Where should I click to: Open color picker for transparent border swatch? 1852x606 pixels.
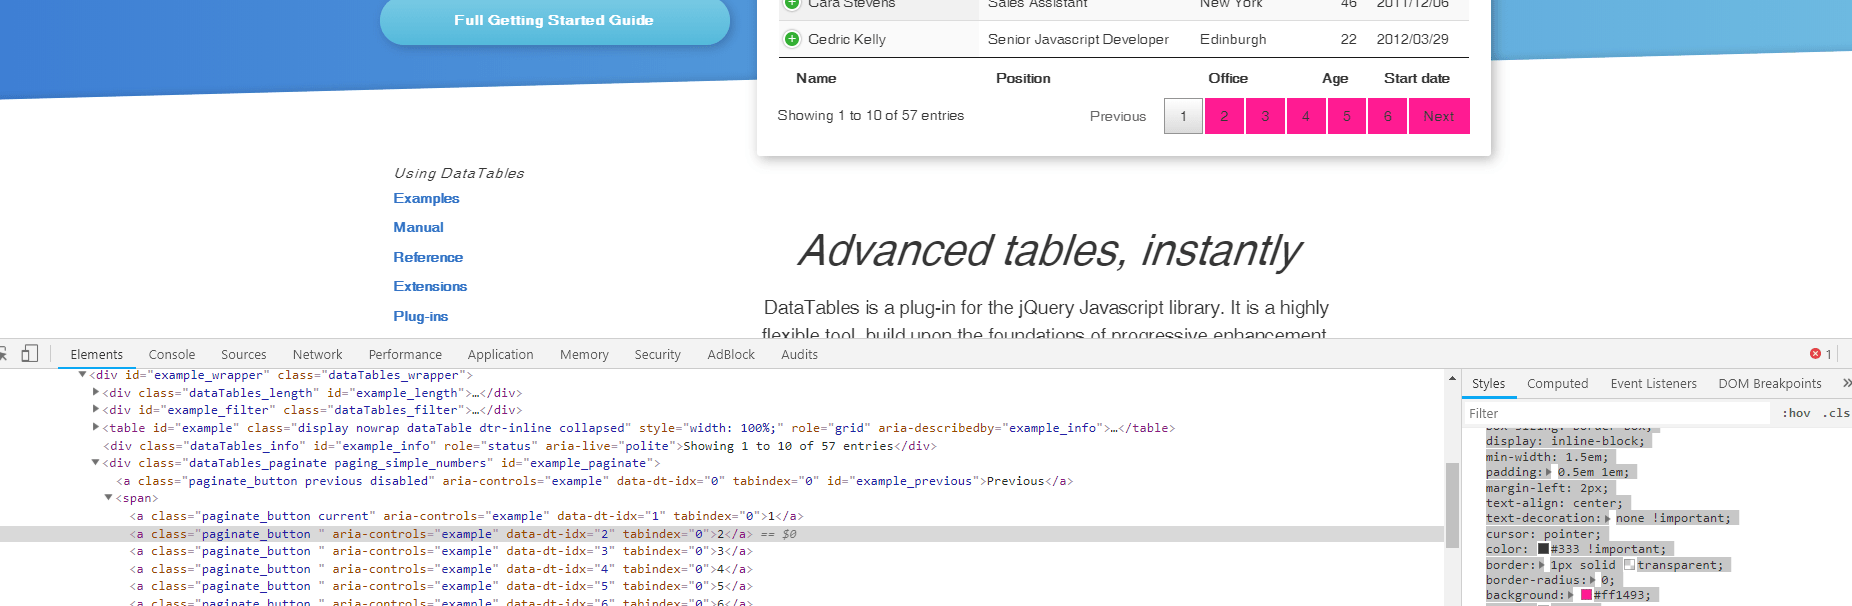(x=1629, y=565)
